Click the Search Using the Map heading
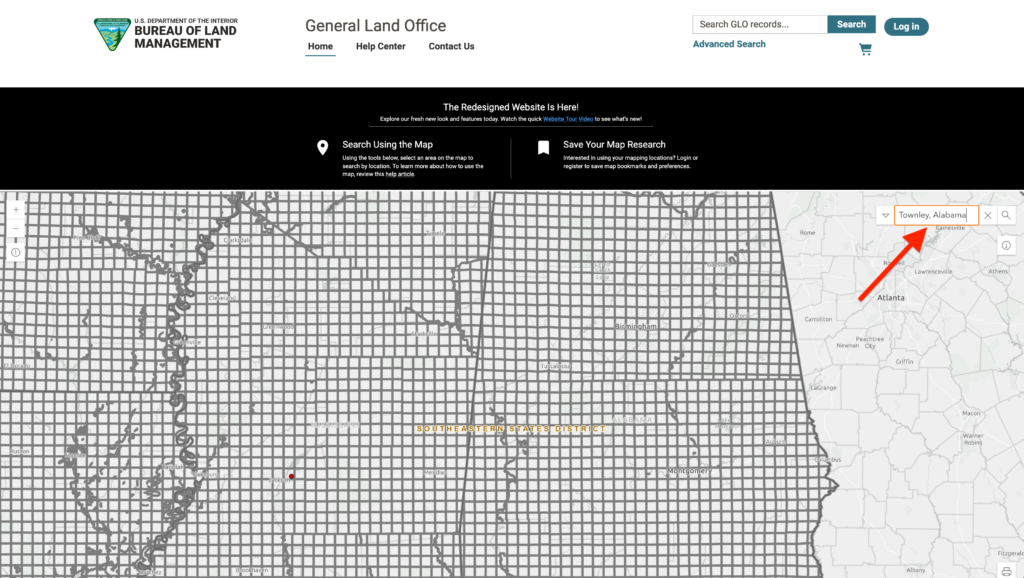The image size is (1024, 578). [x=387, y=144]
